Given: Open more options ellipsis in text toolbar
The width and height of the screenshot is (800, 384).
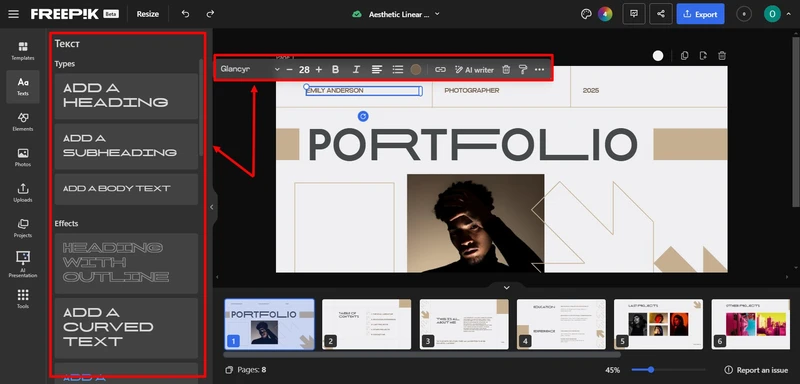Looking at the screenshot, I should coord(539,69).
